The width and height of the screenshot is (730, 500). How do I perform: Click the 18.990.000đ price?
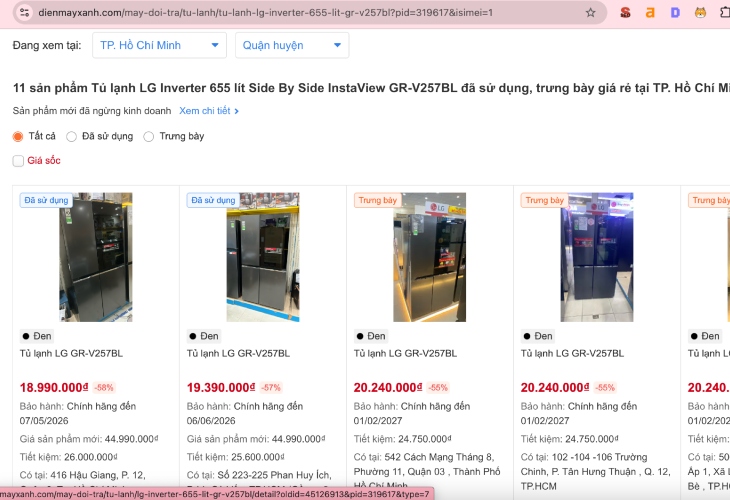coord(54,387)
